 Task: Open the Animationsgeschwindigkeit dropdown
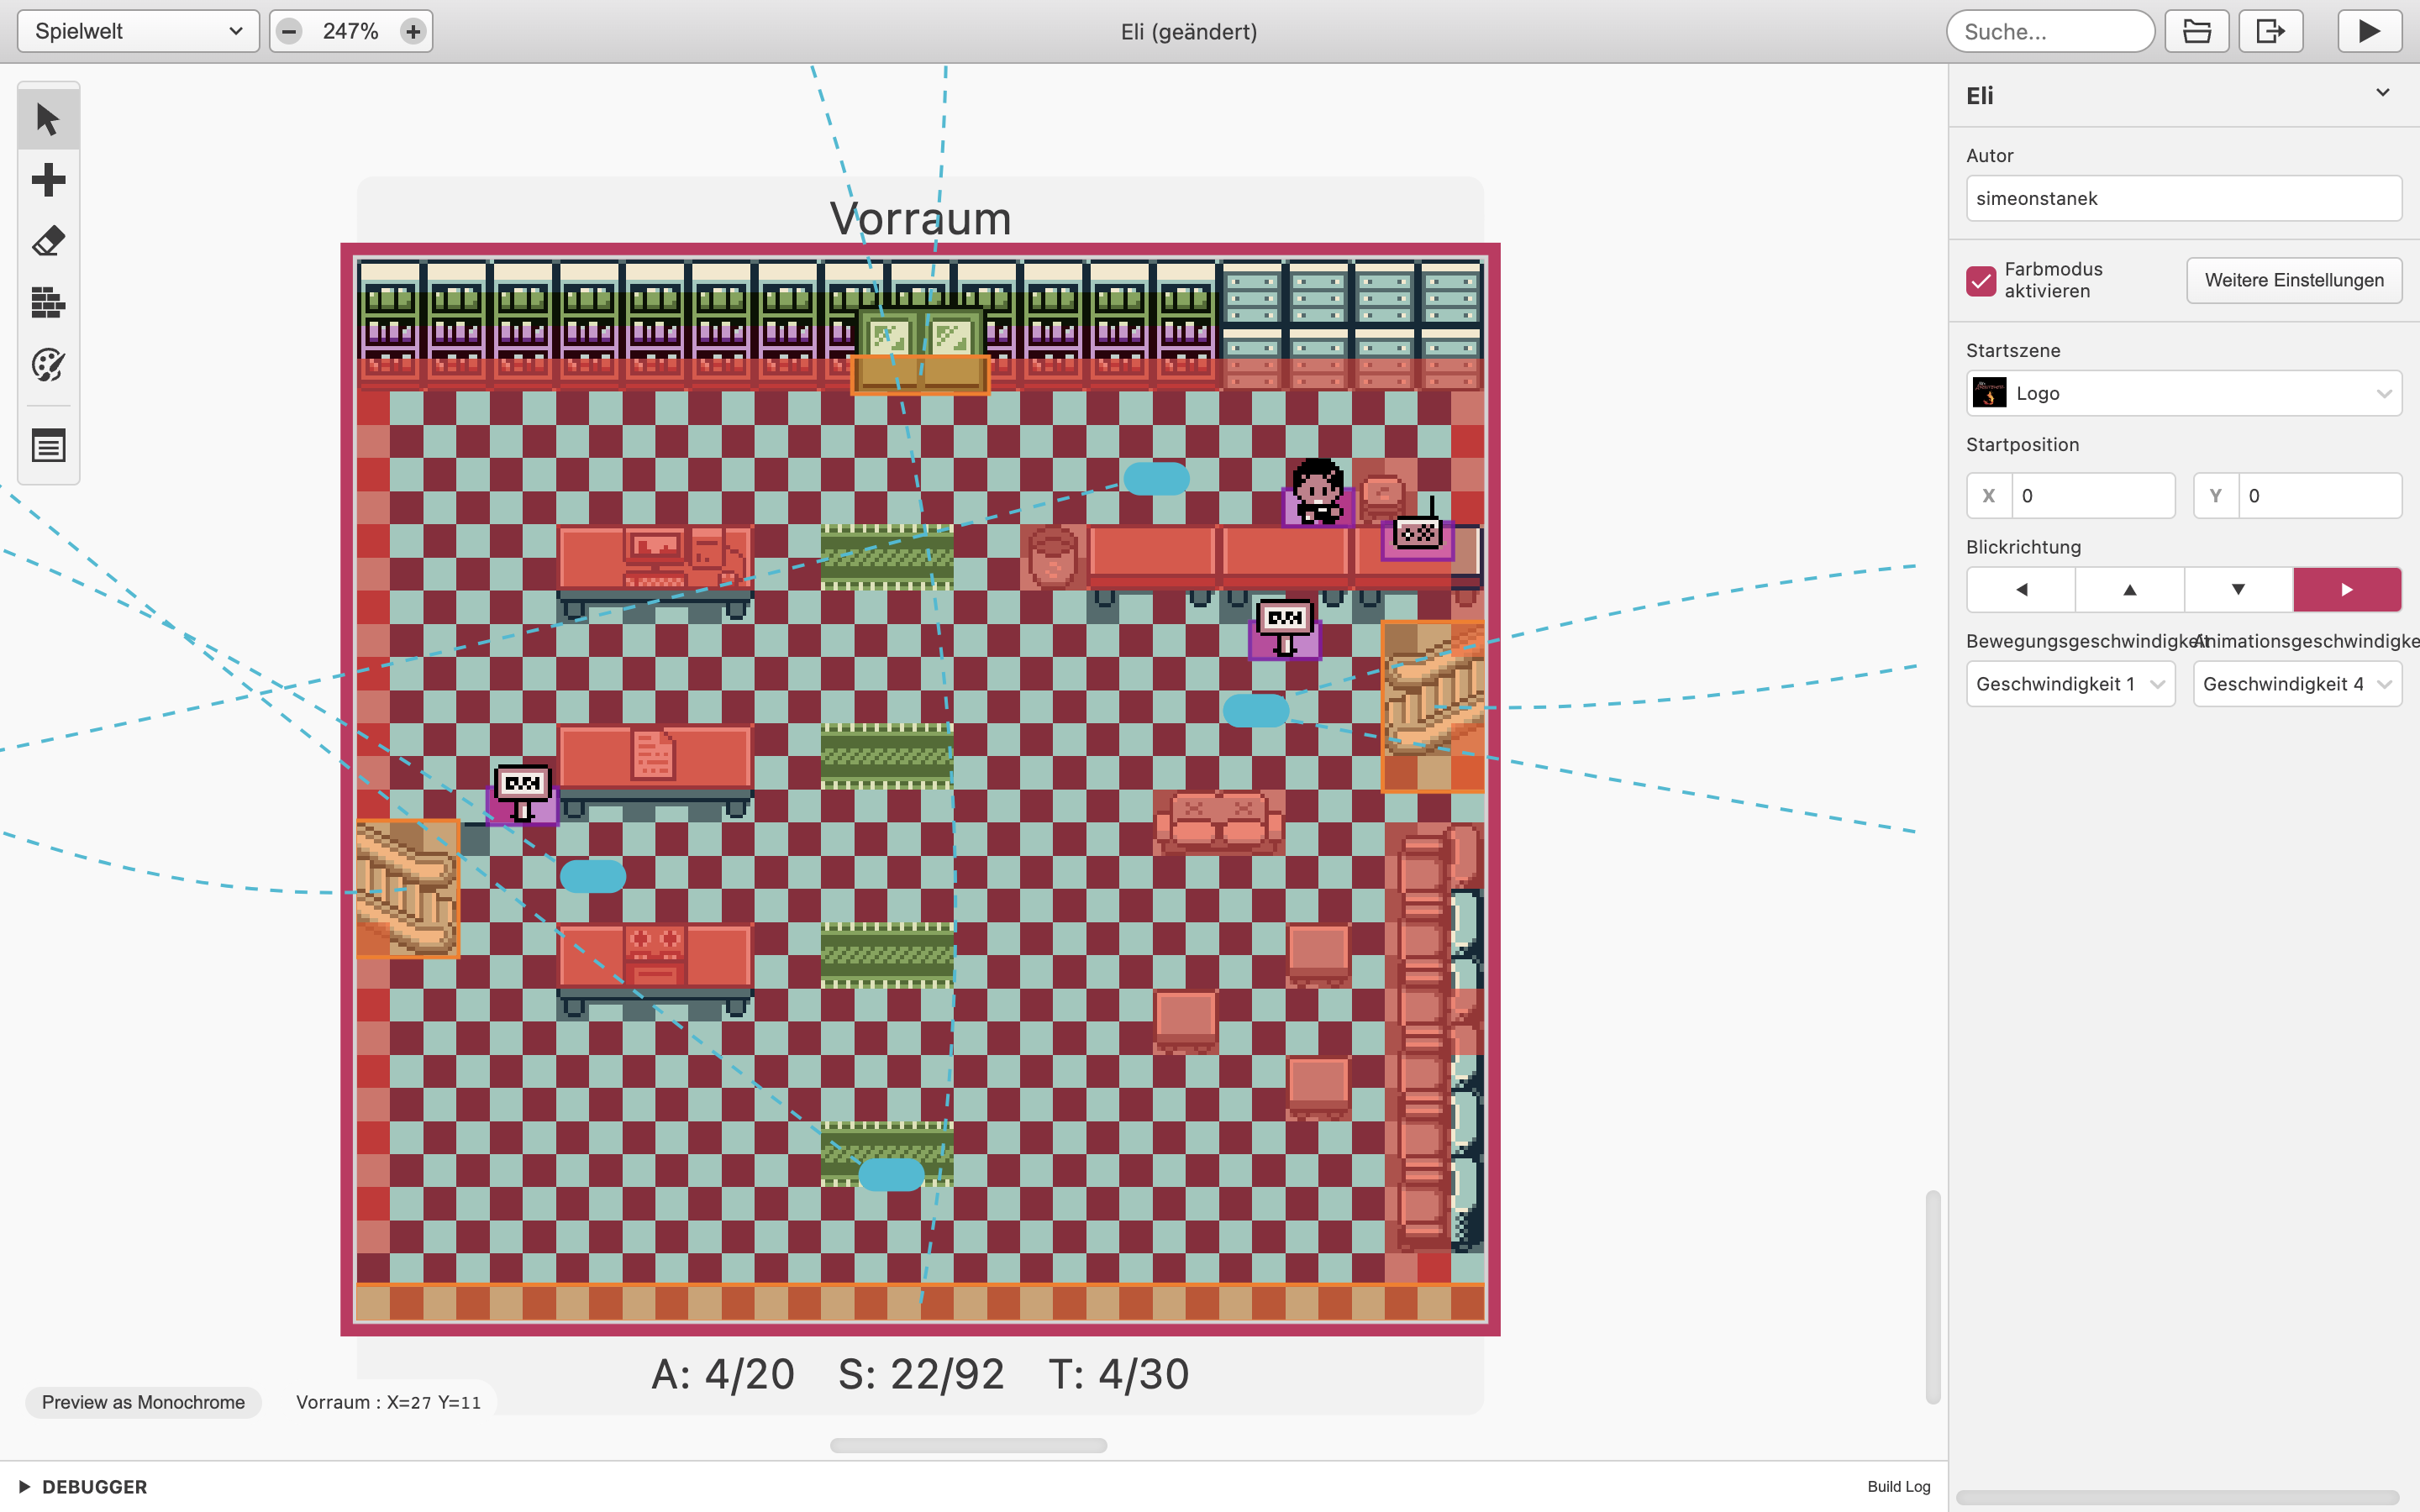point(2297,684)
